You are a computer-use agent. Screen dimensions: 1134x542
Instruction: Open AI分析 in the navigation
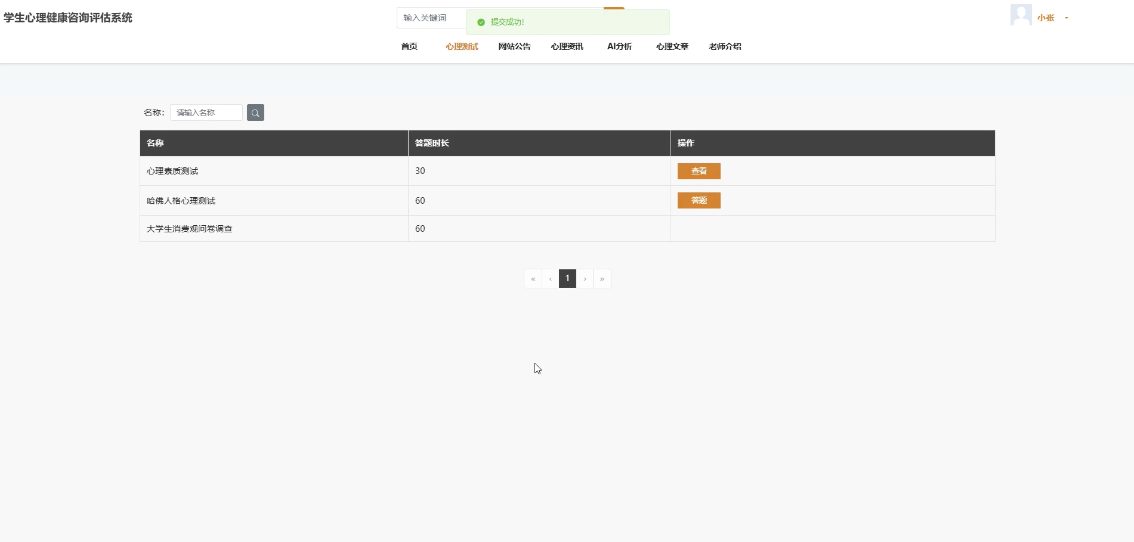click(x=619, y=46)
